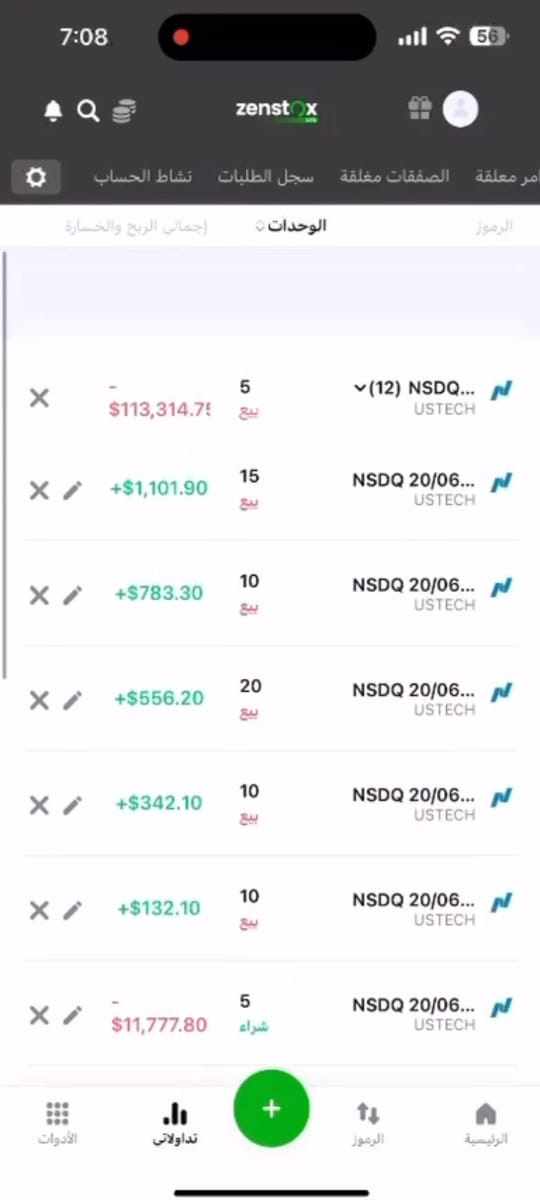Image resolution: width=540 pixels, height=1200 pixels.
Task: Close all grouped NSDQ (12) positions X
Action: (x=38, y=397)
